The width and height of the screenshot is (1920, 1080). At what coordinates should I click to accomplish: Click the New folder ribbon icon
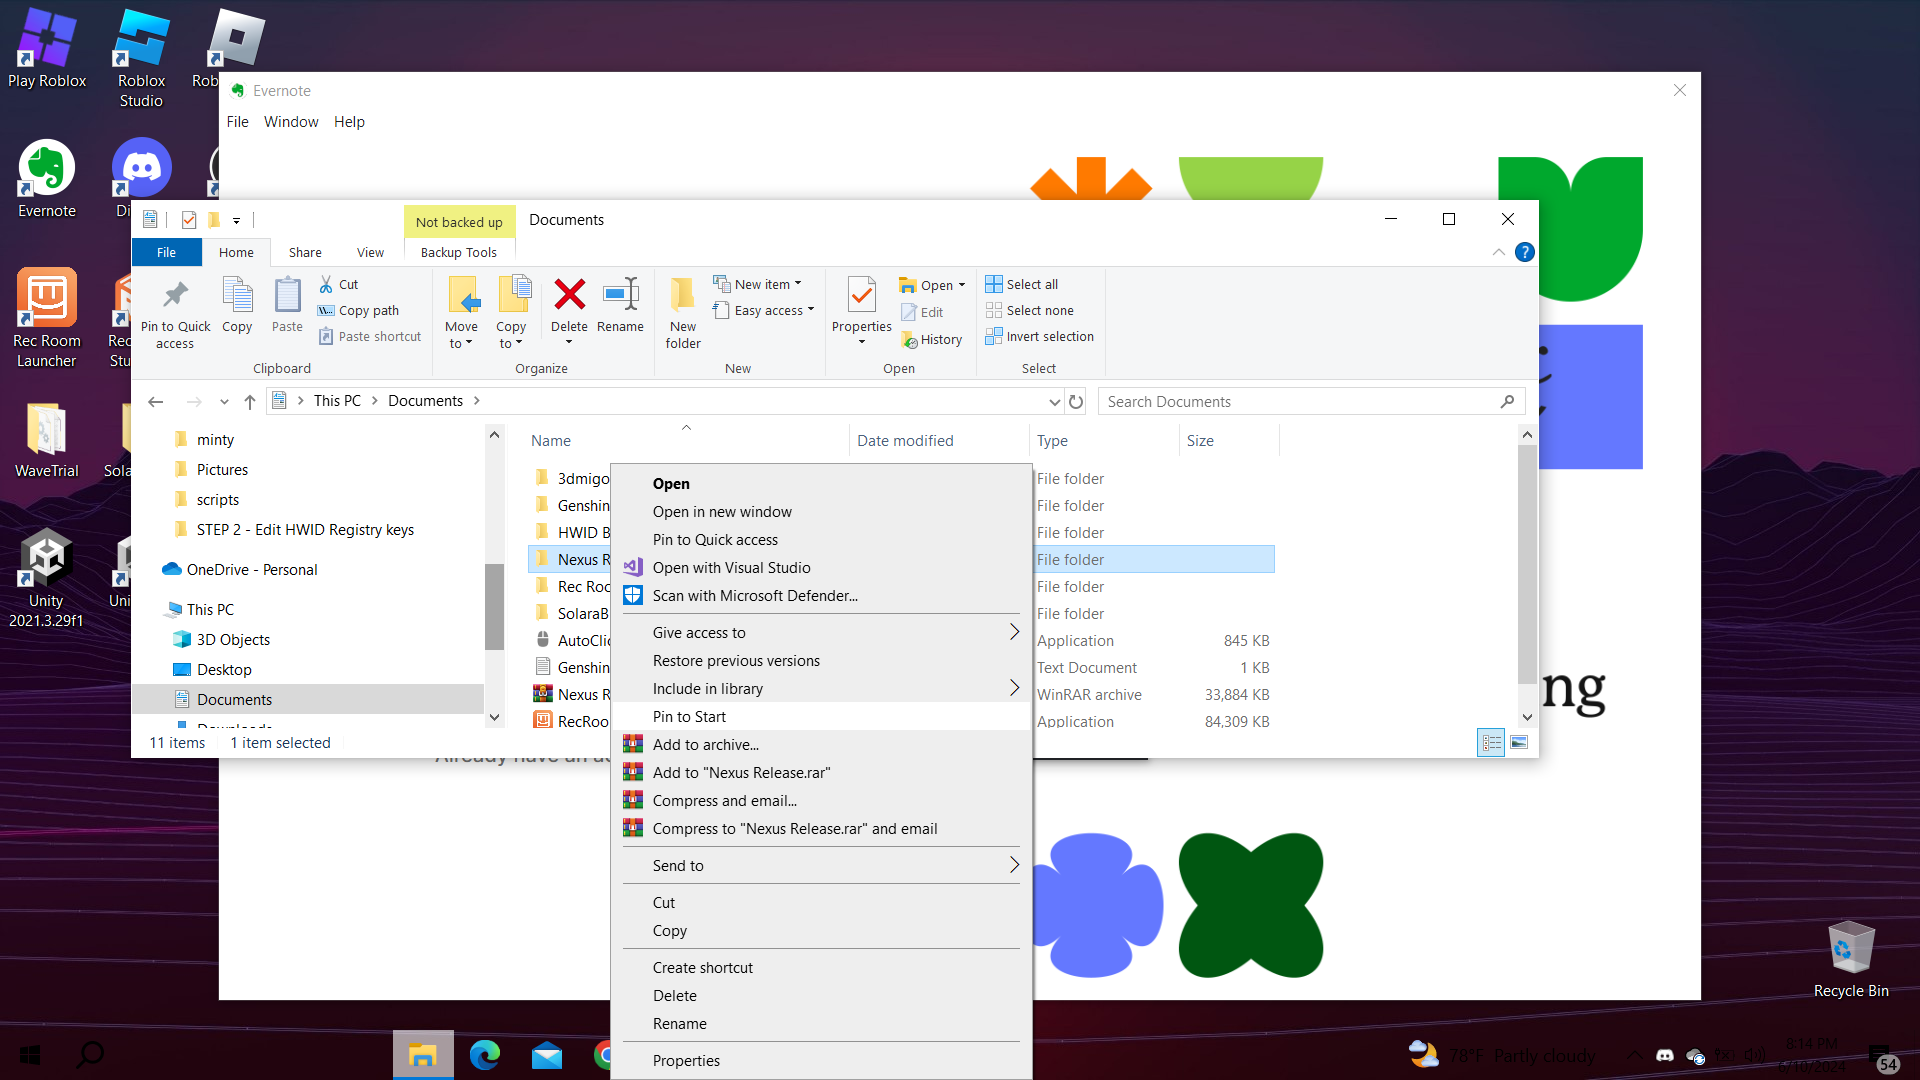click(x=683, y=296)
